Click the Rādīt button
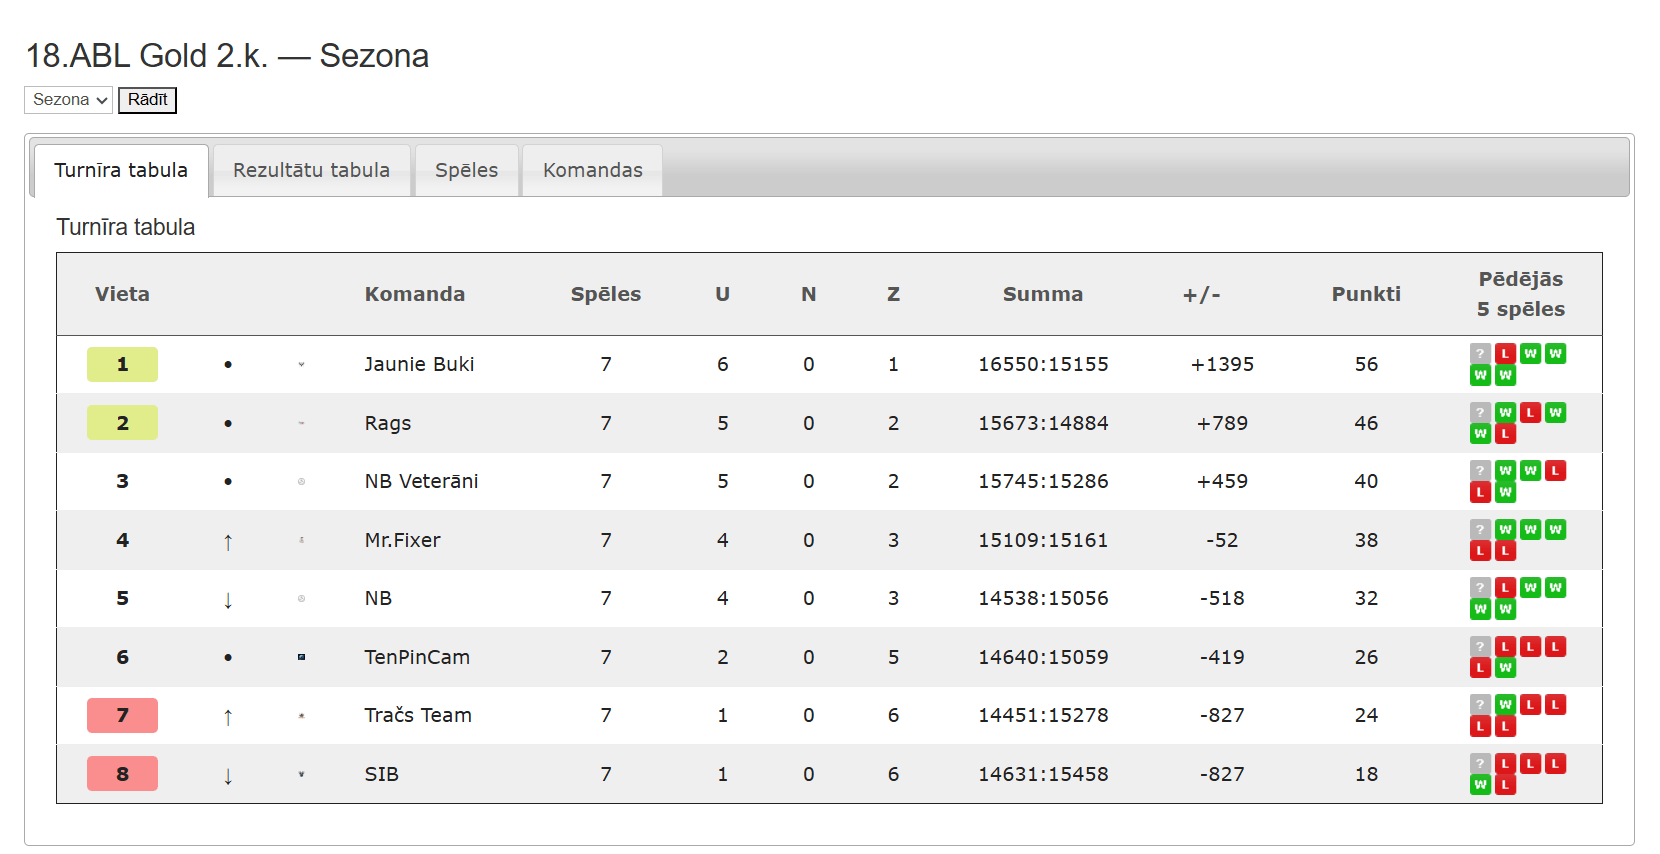1660x854 pixels. pos(147,100)
